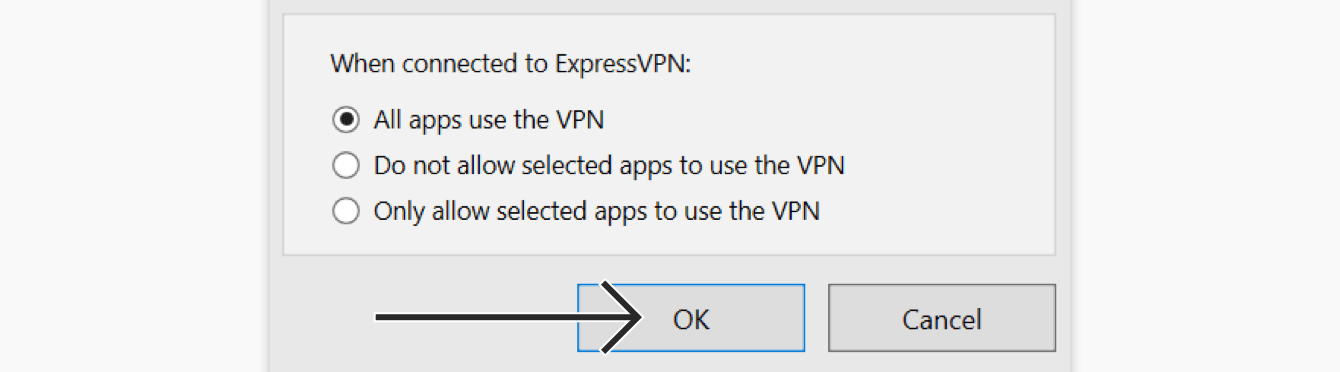This screenshot has height=372, width=1340.
Task: Switch split tunneling to include only selected apps
Action: pos(346,211)
